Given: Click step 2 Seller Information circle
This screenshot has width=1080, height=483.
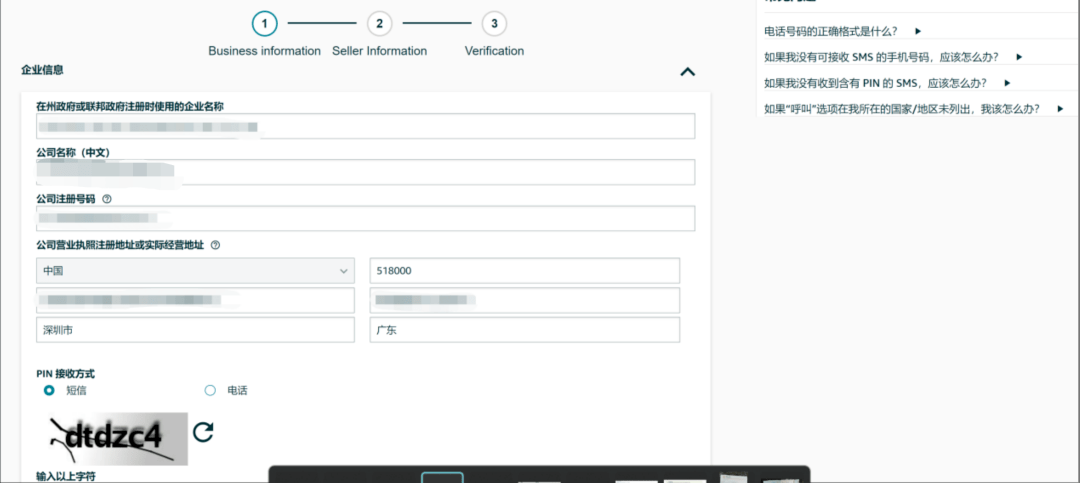Looking at the screenshot, I should pos(379,23).
